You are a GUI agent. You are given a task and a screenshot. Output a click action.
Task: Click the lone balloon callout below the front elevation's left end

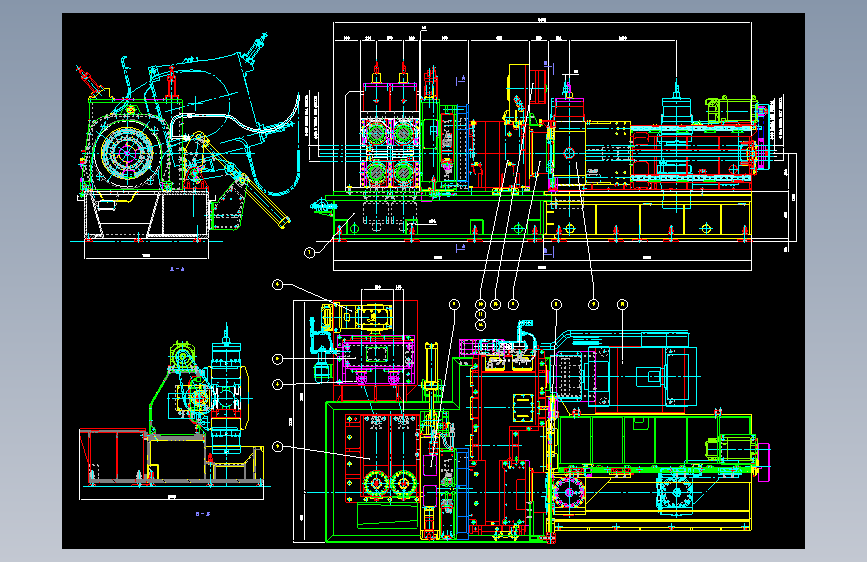pos(310,253)
